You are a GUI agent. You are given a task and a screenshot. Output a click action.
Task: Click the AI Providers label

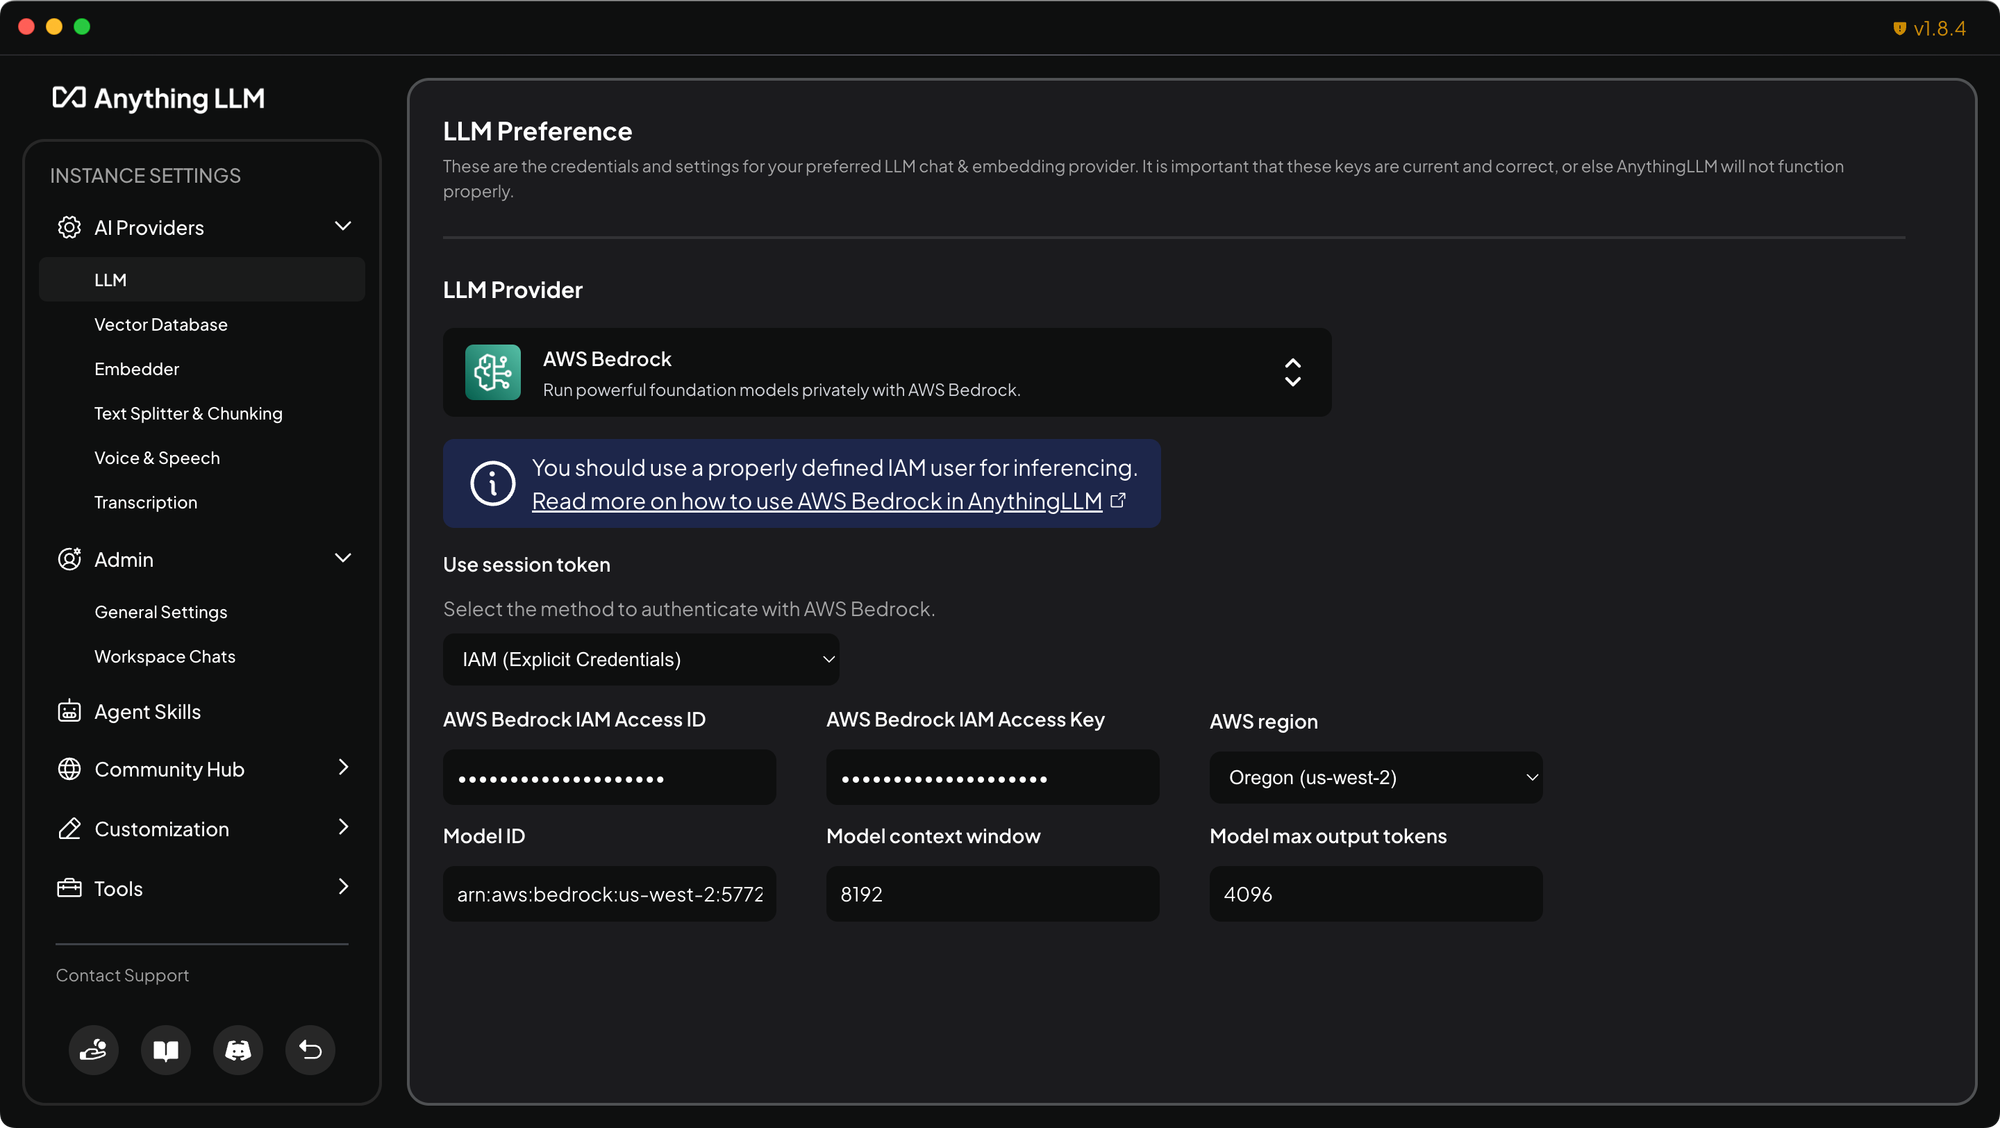tap(149, 228)
